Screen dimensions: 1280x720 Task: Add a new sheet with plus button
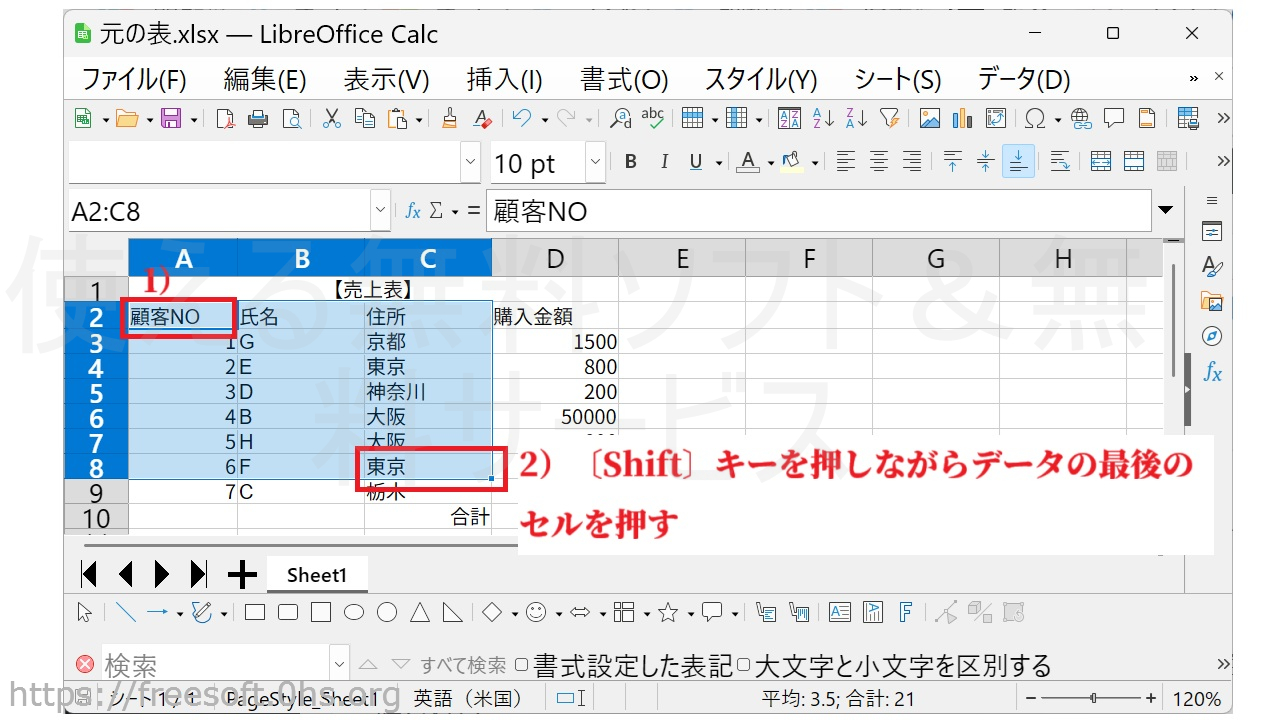pos(242,575)
